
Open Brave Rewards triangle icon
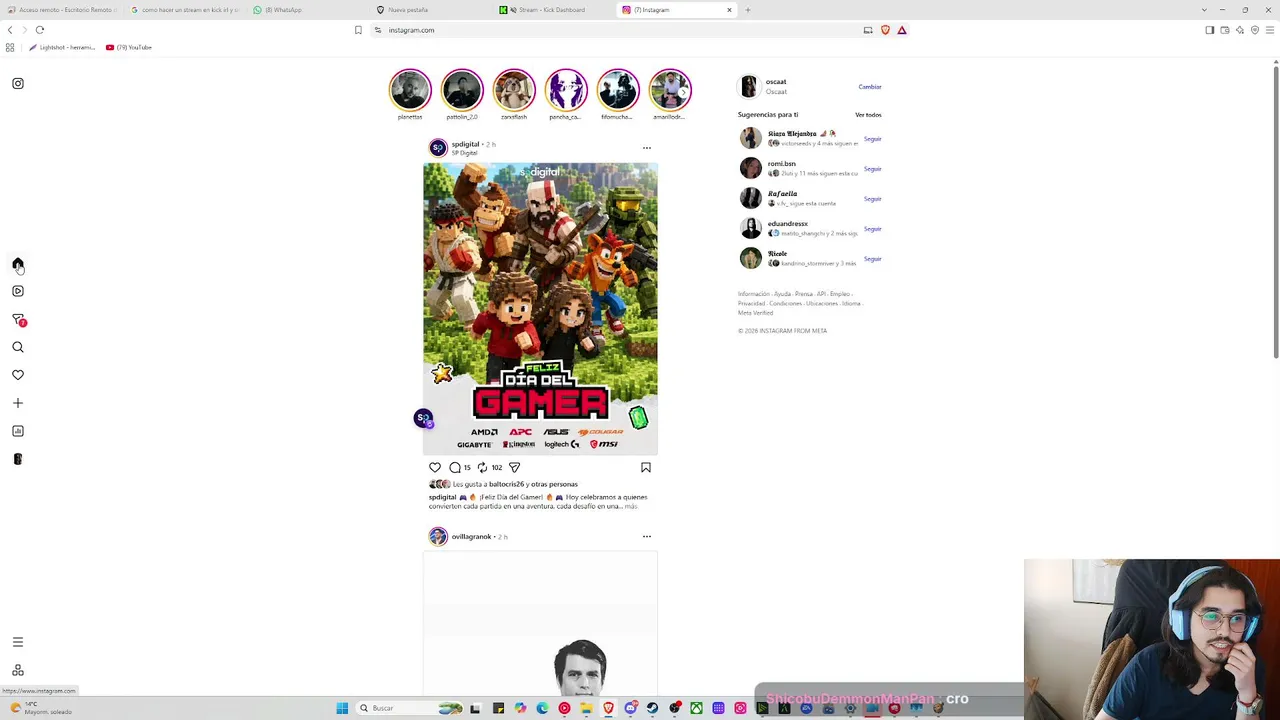click(901, 30)
